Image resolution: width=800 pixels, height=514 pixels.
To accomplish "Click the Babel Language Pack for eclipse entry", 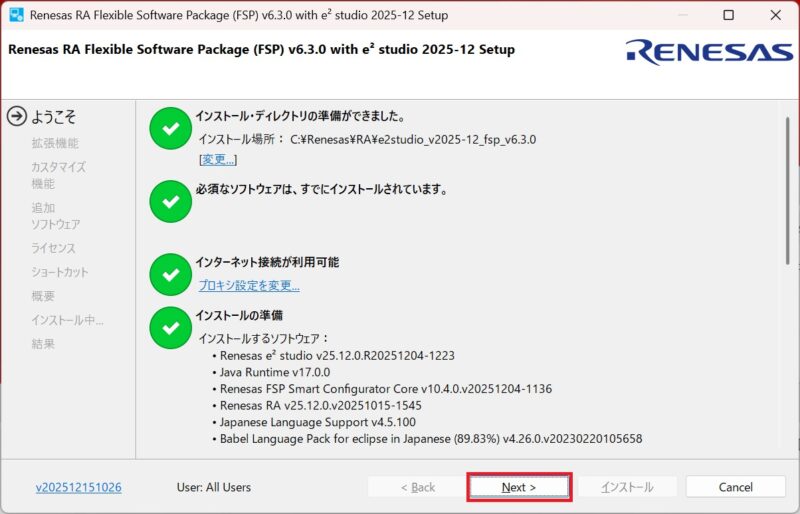I will point(431,439).
